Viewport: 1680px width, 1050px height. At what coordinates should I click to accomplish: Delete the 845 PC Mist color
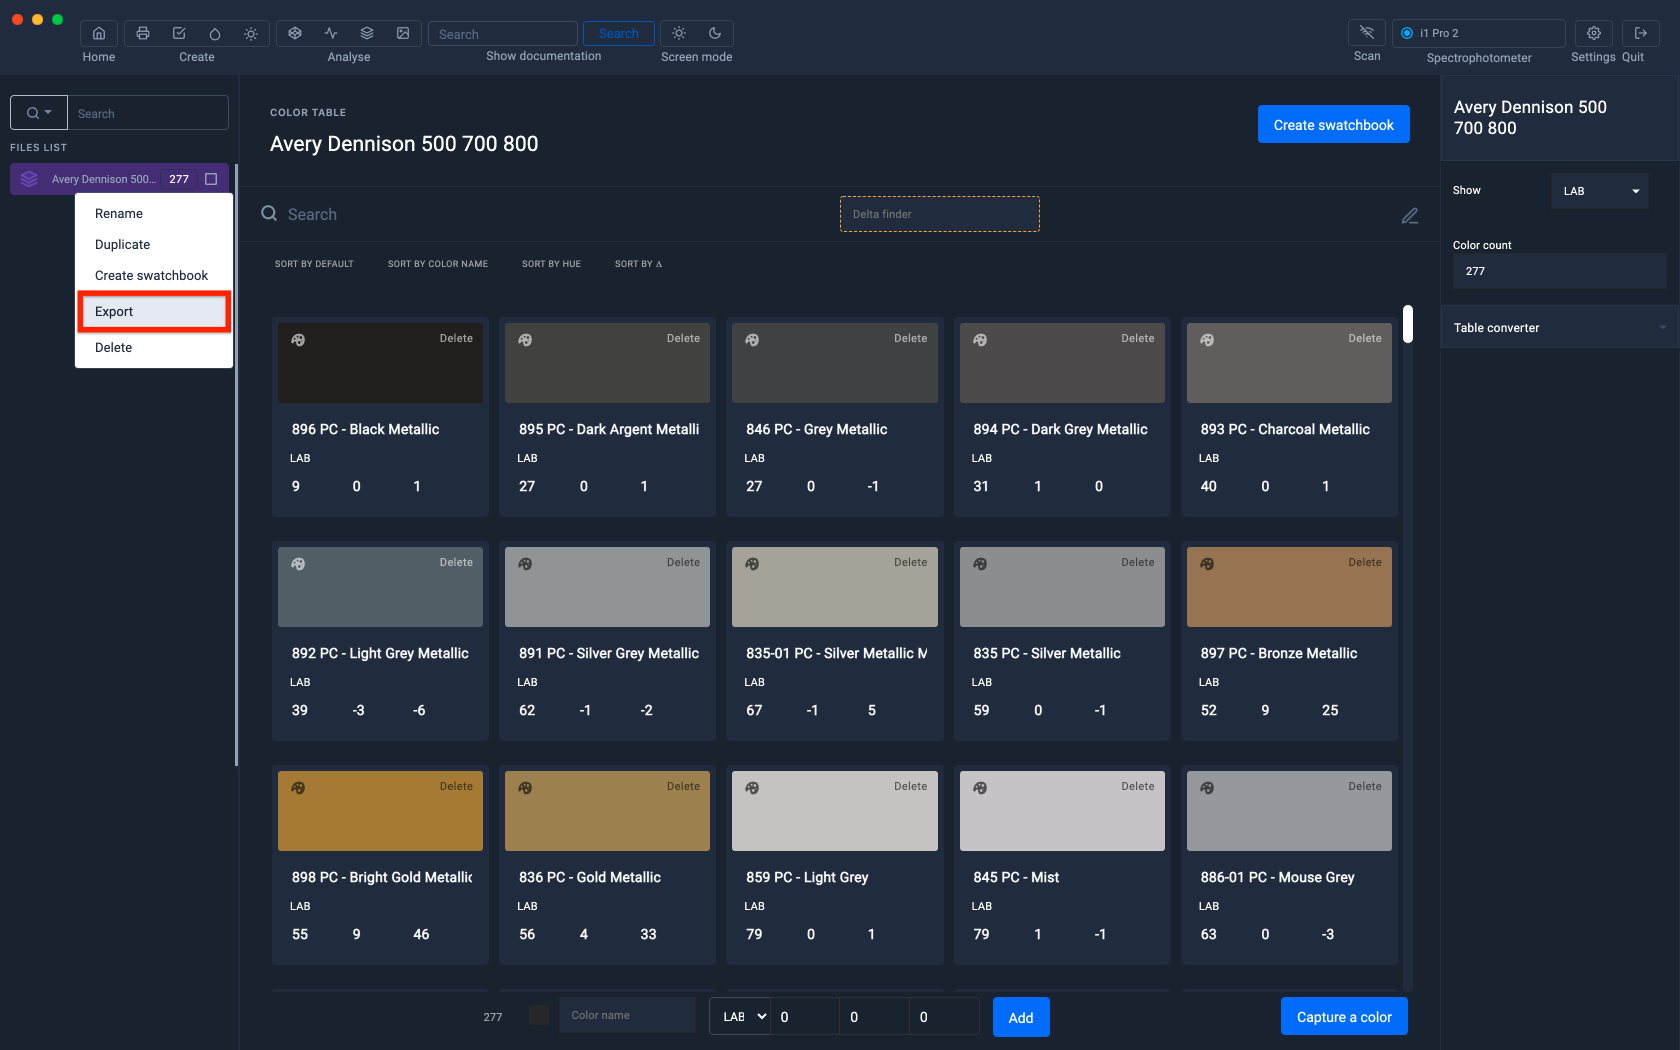1137,786
